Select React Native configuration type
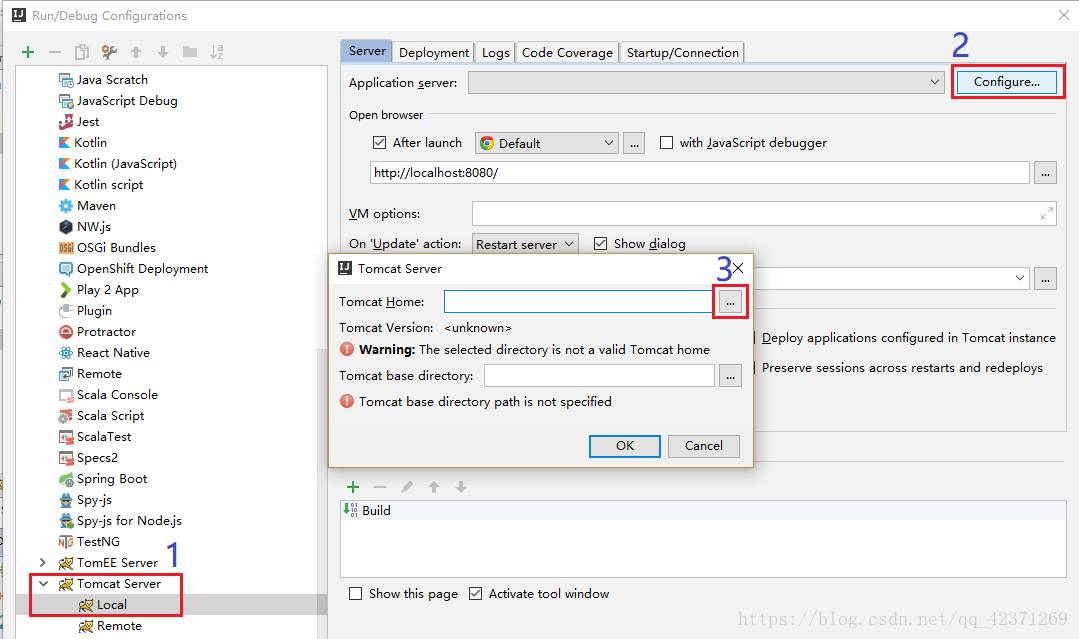Image resolution: width=1079 pixels, height=639 pixels. click(x=104, y=353)
